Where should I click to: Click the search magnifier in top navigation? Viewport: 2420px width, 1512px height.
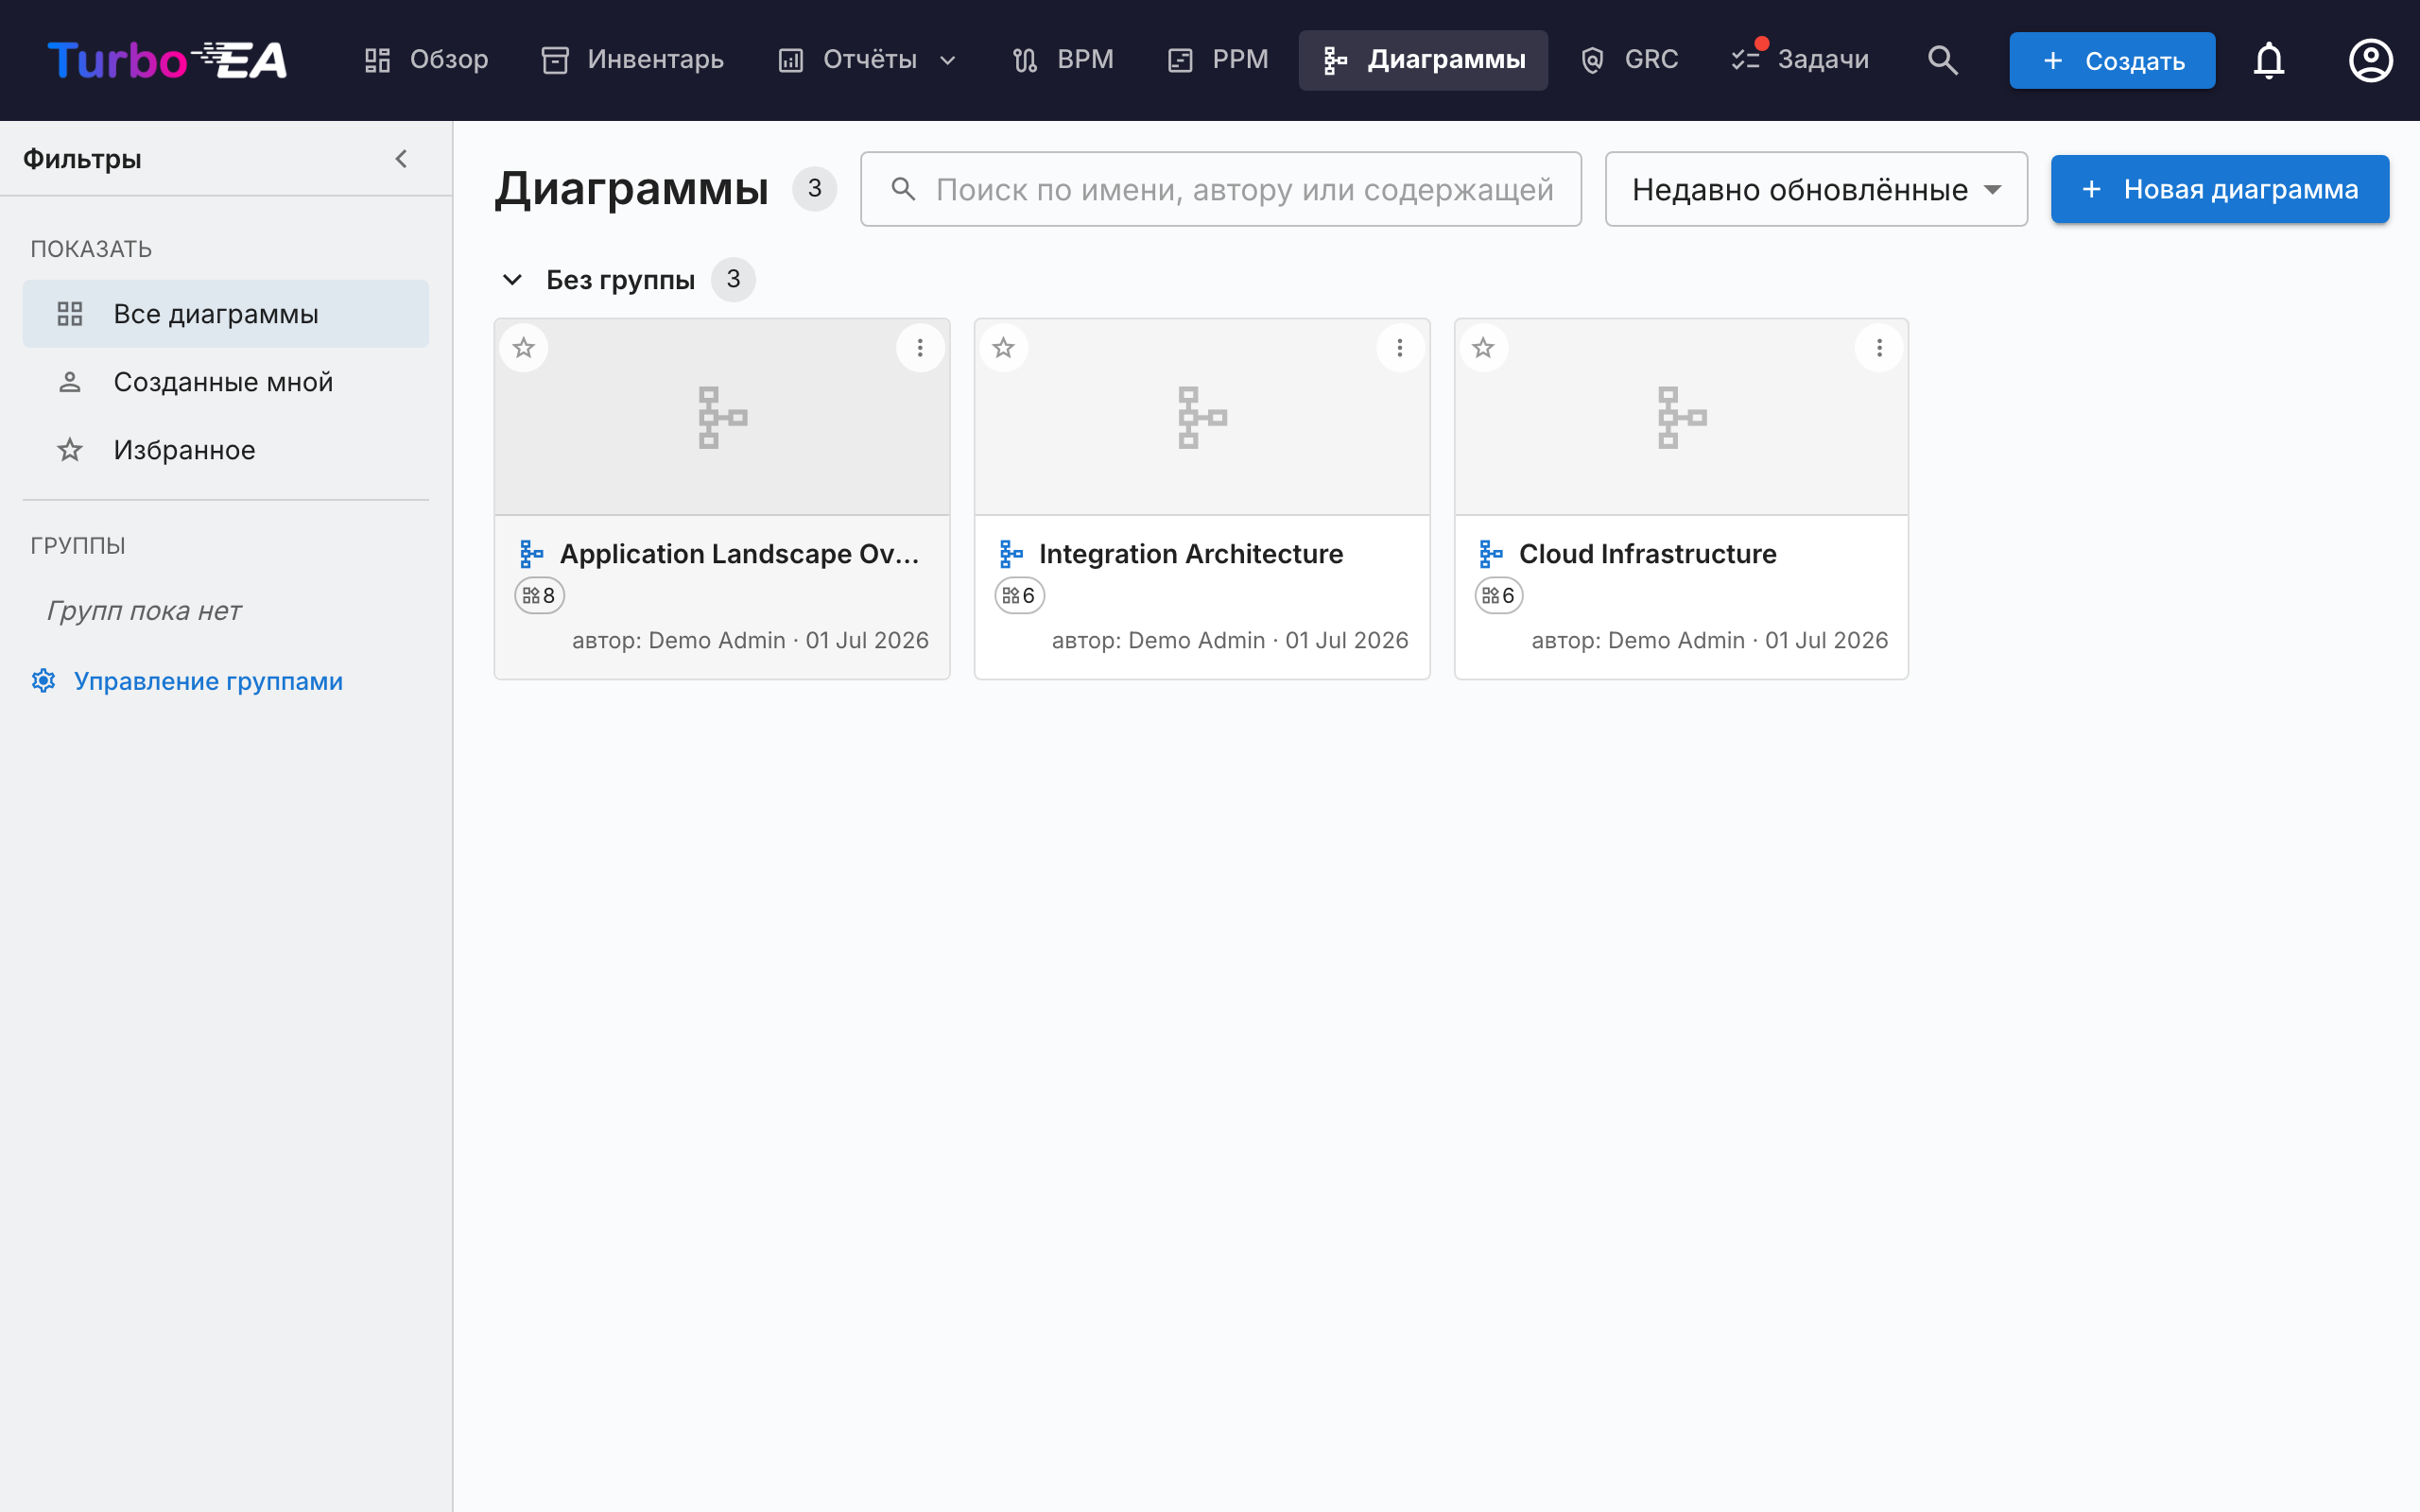[x=1942, y=60]
